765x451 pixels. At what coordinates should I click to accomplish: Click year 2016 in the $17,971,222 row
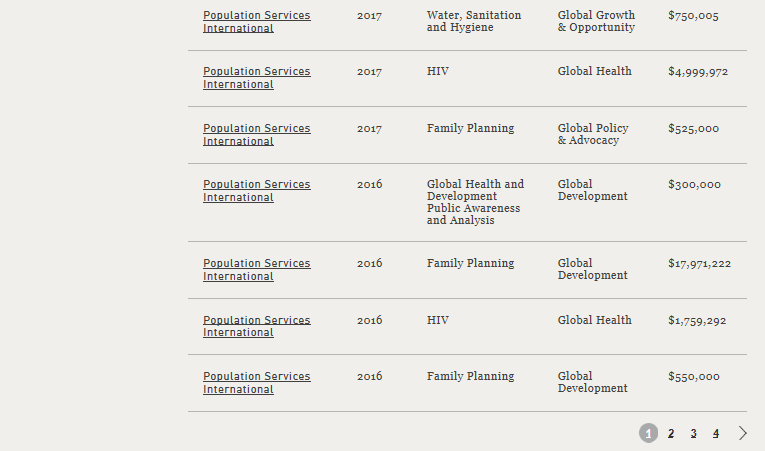(x=369, y=264)
